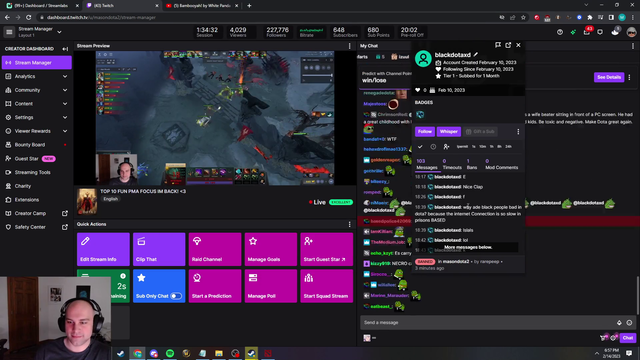Click the Clip That quick action
640x360 pixels.
pyautogui.click(x=159, y=249)
